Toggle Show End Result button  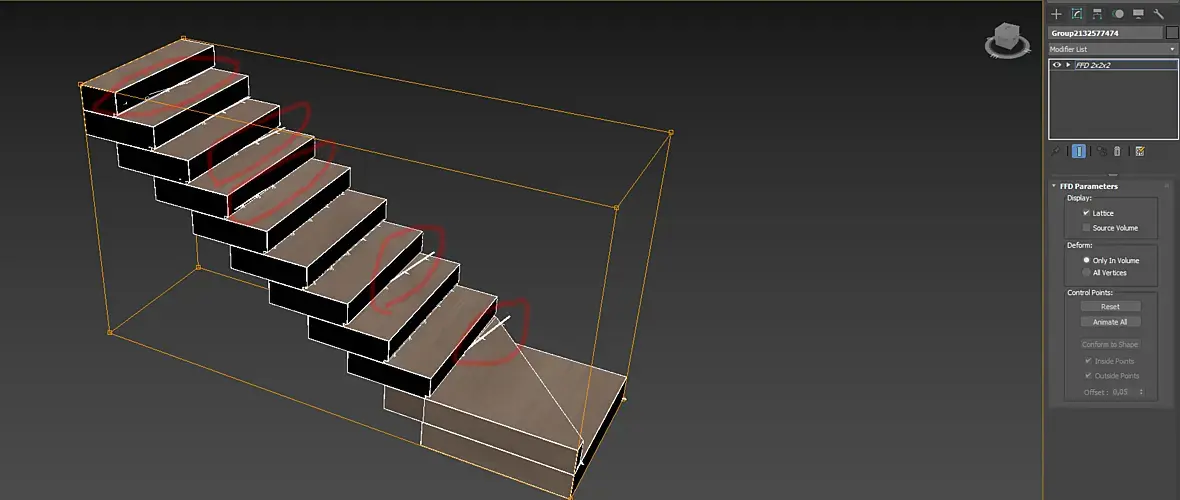click(x=1078, y=151)
